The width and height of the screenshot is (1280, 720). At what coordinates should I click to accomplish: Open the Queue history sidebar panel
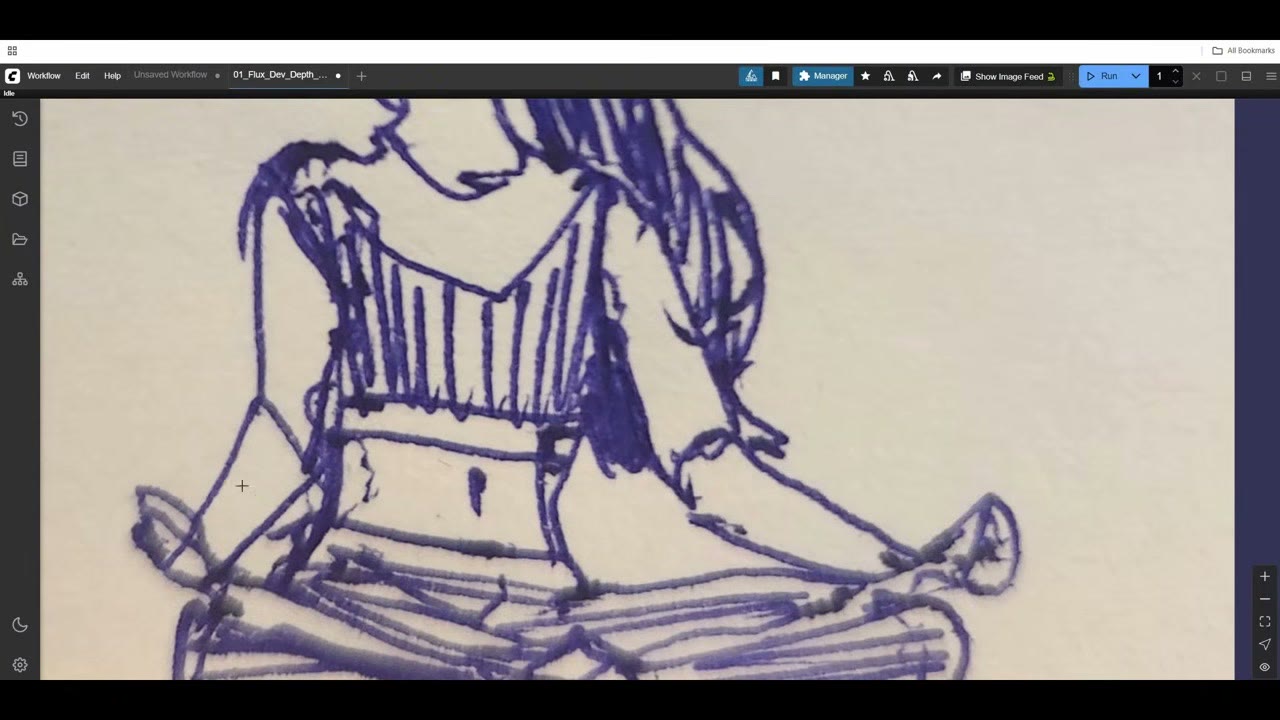point(20,118)
